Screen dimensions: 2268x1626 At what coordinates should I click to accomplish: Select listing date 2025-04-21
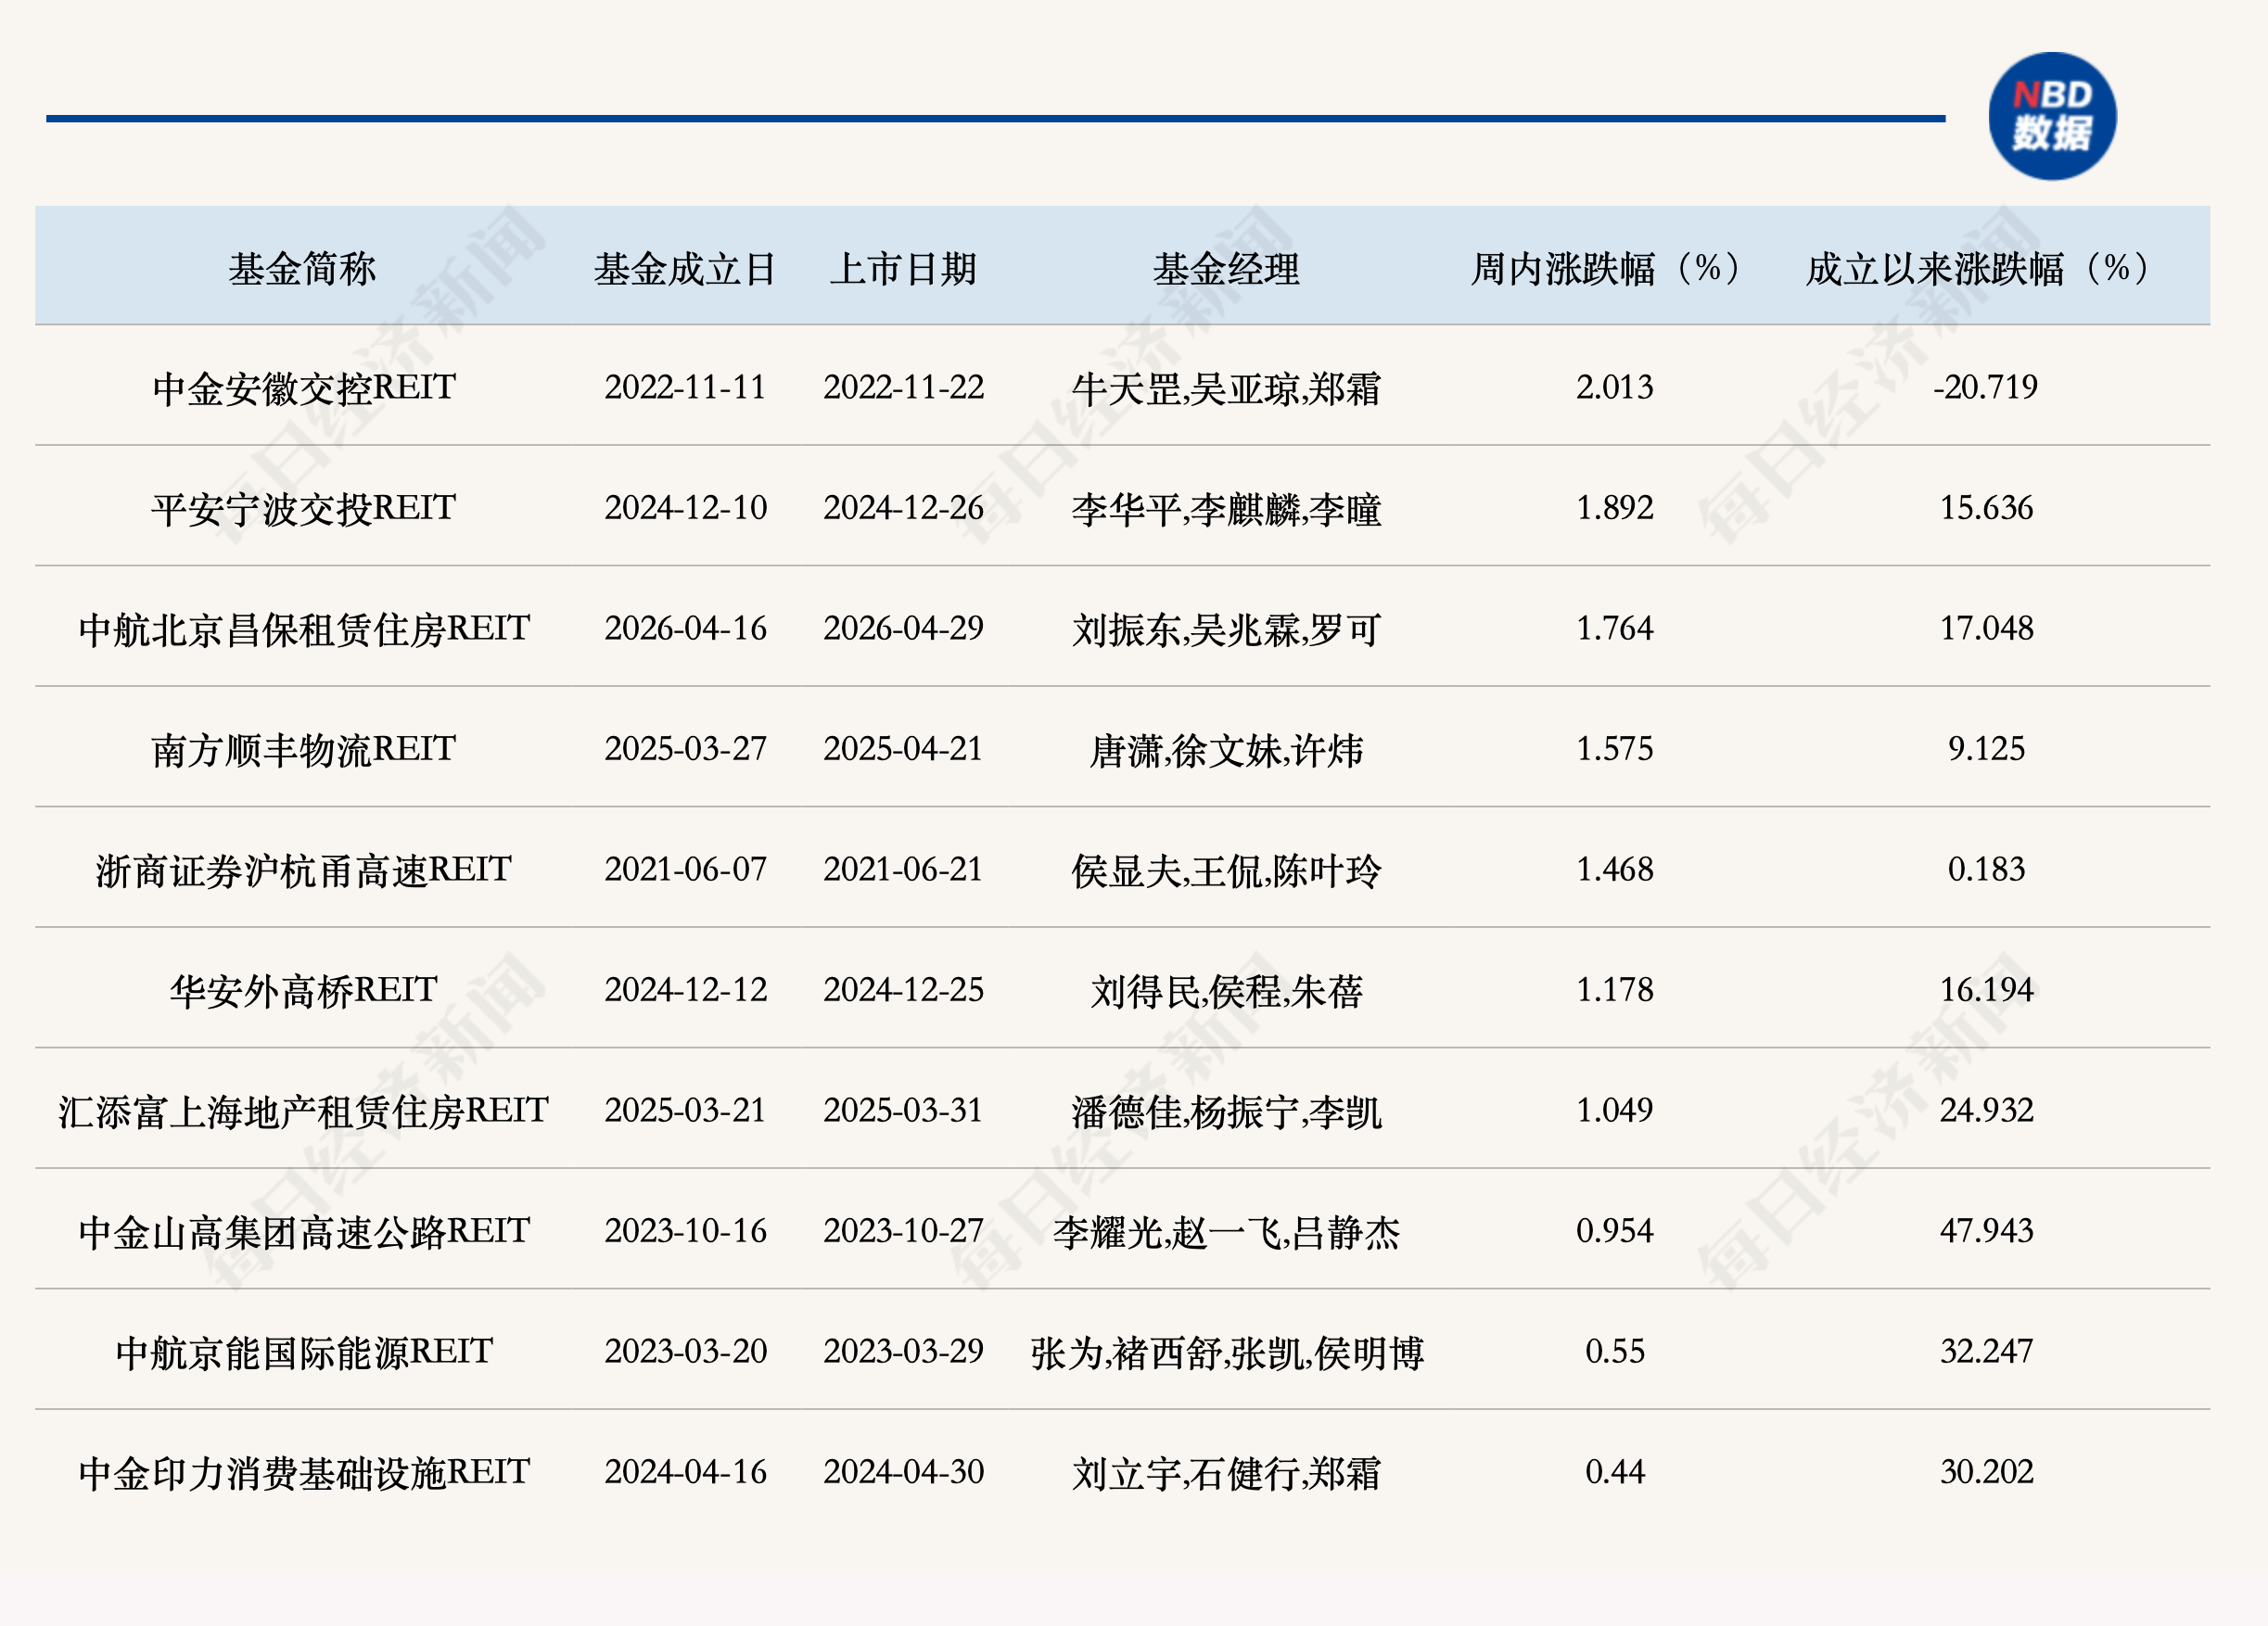coord(903,749)
